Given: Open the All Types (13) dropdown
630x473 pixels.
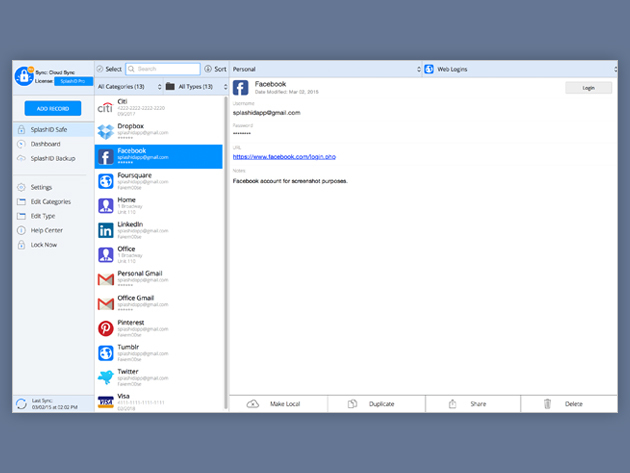Looking at the screenshot, I should [x=196, y=87].
